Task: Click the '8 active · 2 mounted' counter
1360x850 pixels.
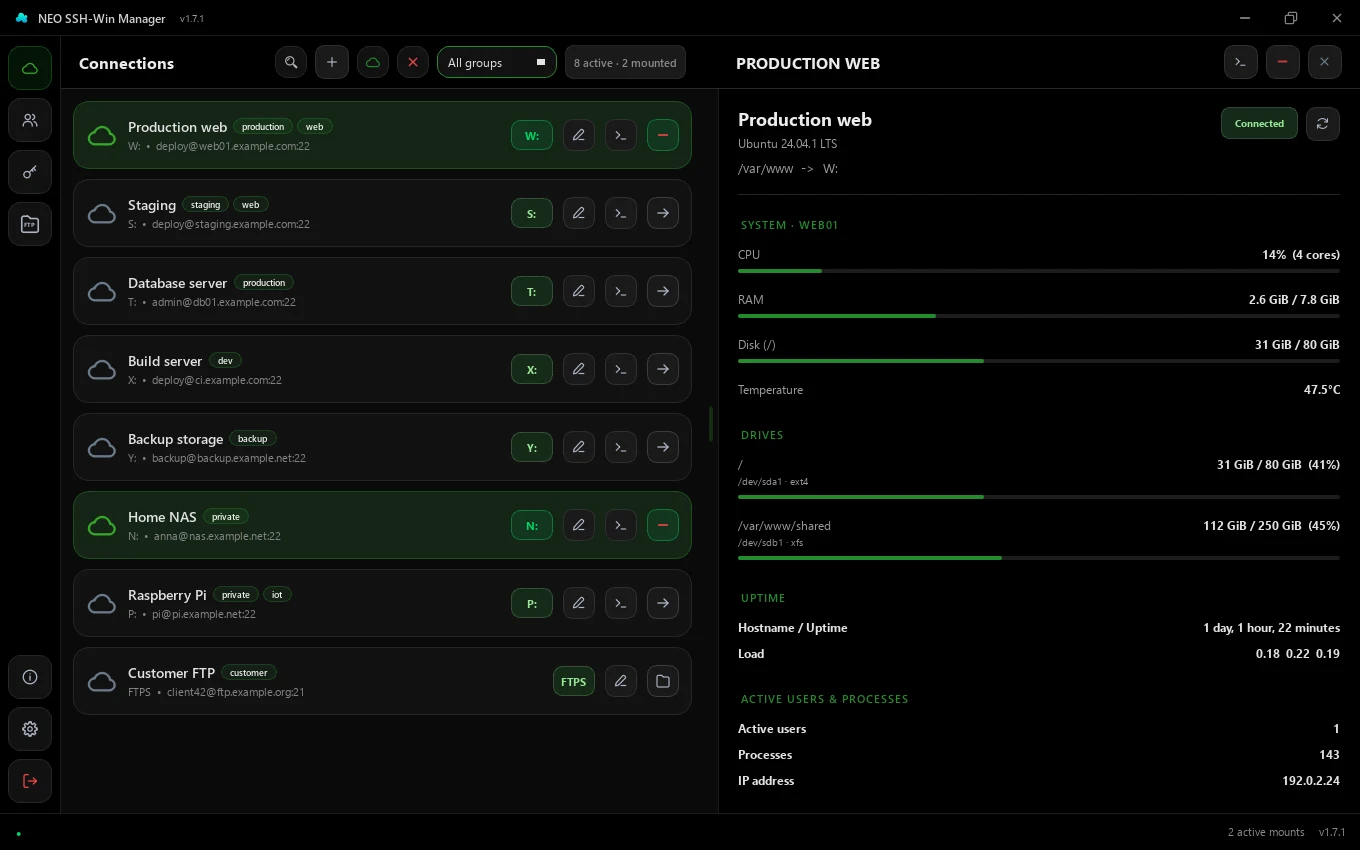Action: point(625,62)
